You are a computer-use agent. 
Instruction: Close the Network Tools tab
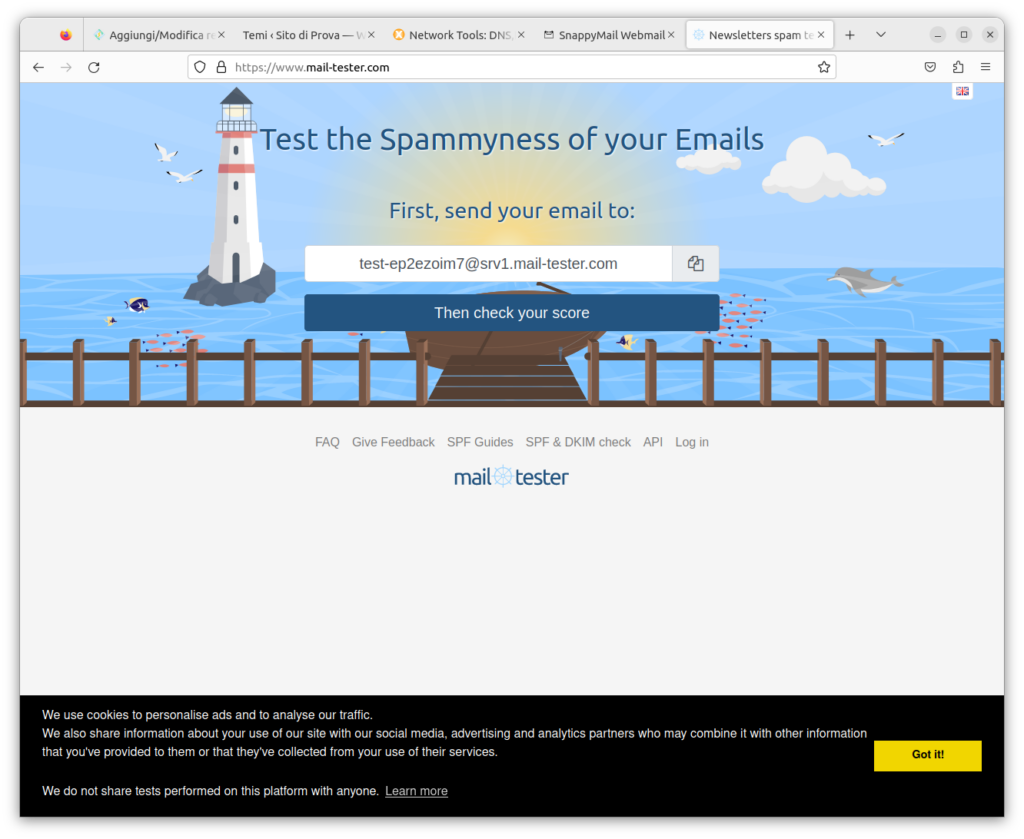521,35
